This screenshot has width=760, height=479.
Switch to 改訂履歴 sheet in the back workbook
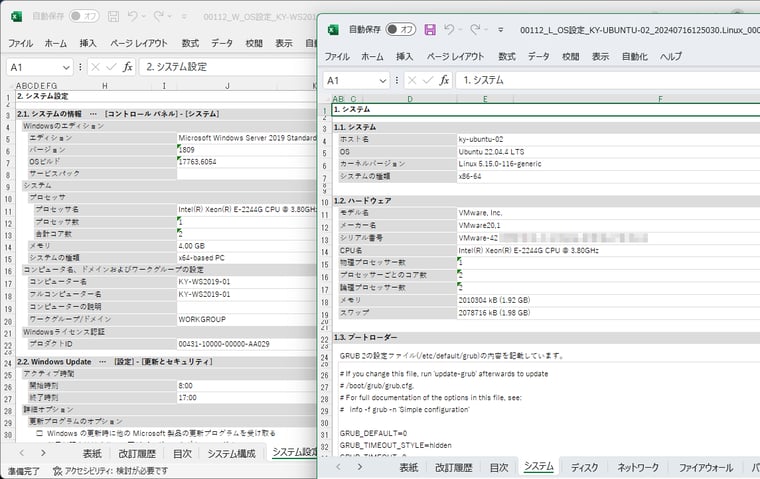[137, 454]
